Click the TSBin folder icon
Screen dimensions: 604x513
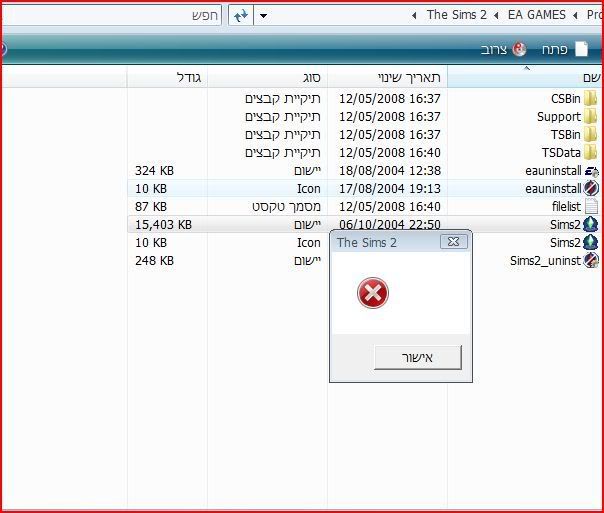click(x=591, y=135)
